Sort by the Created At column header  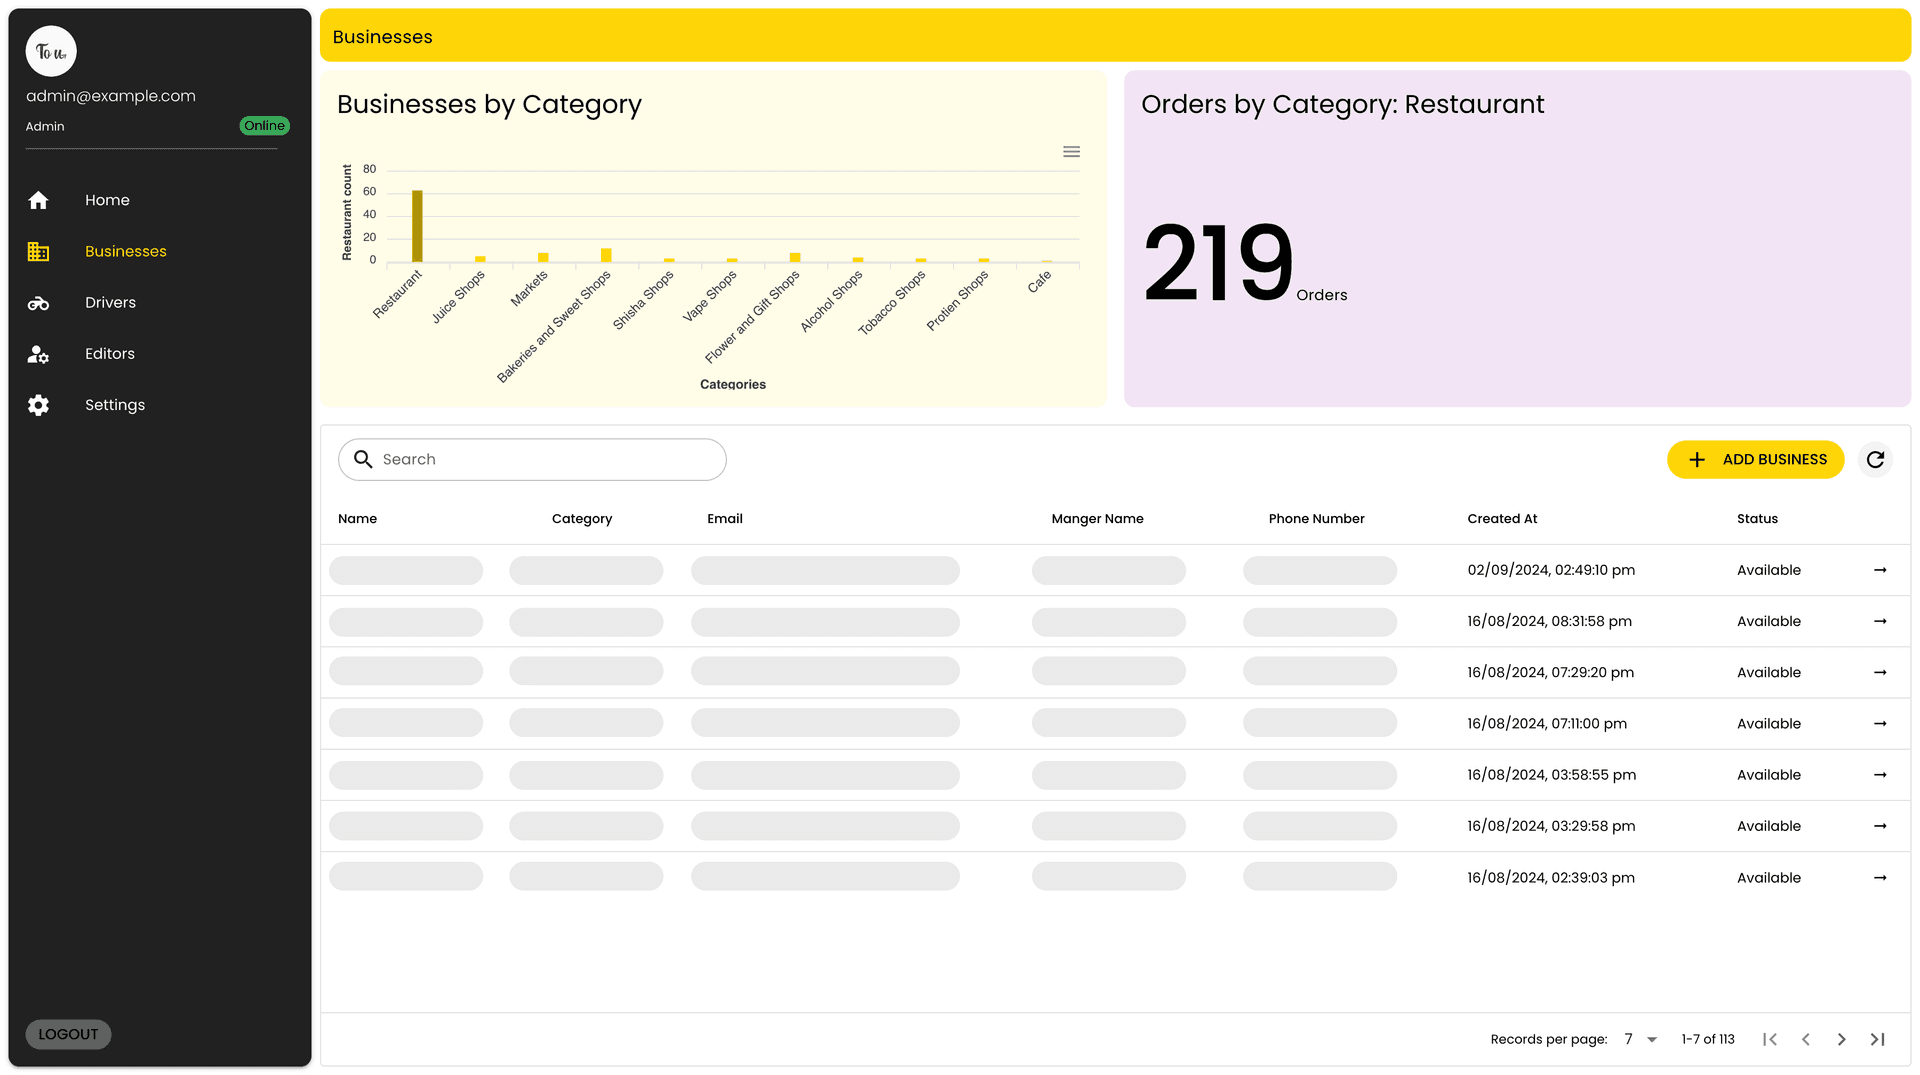(x=1502, y=519)
